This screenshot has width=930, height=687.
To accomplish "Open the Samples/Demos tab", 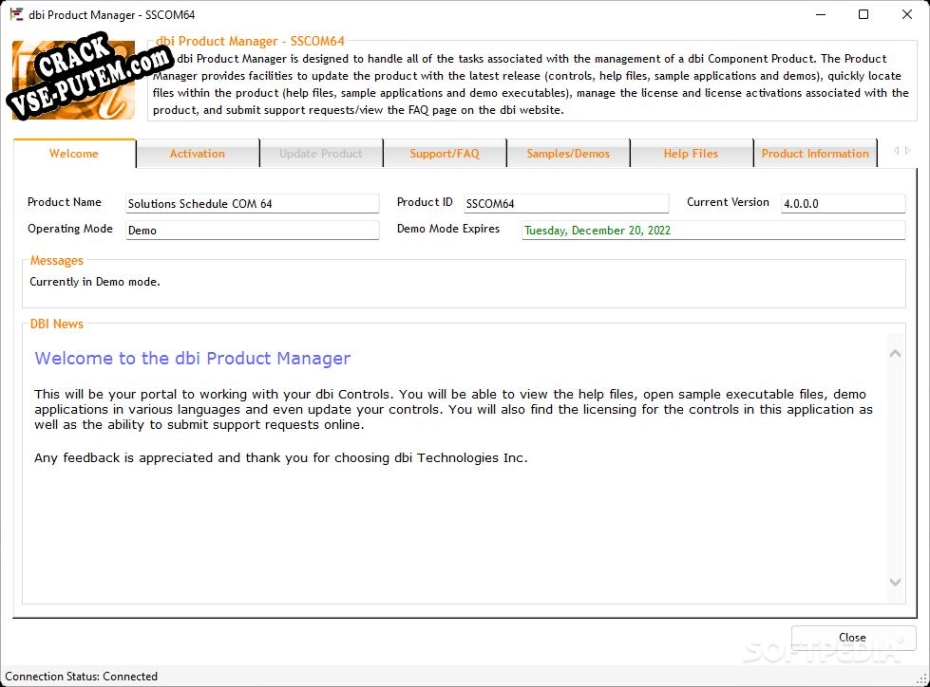I will [568, 154].
